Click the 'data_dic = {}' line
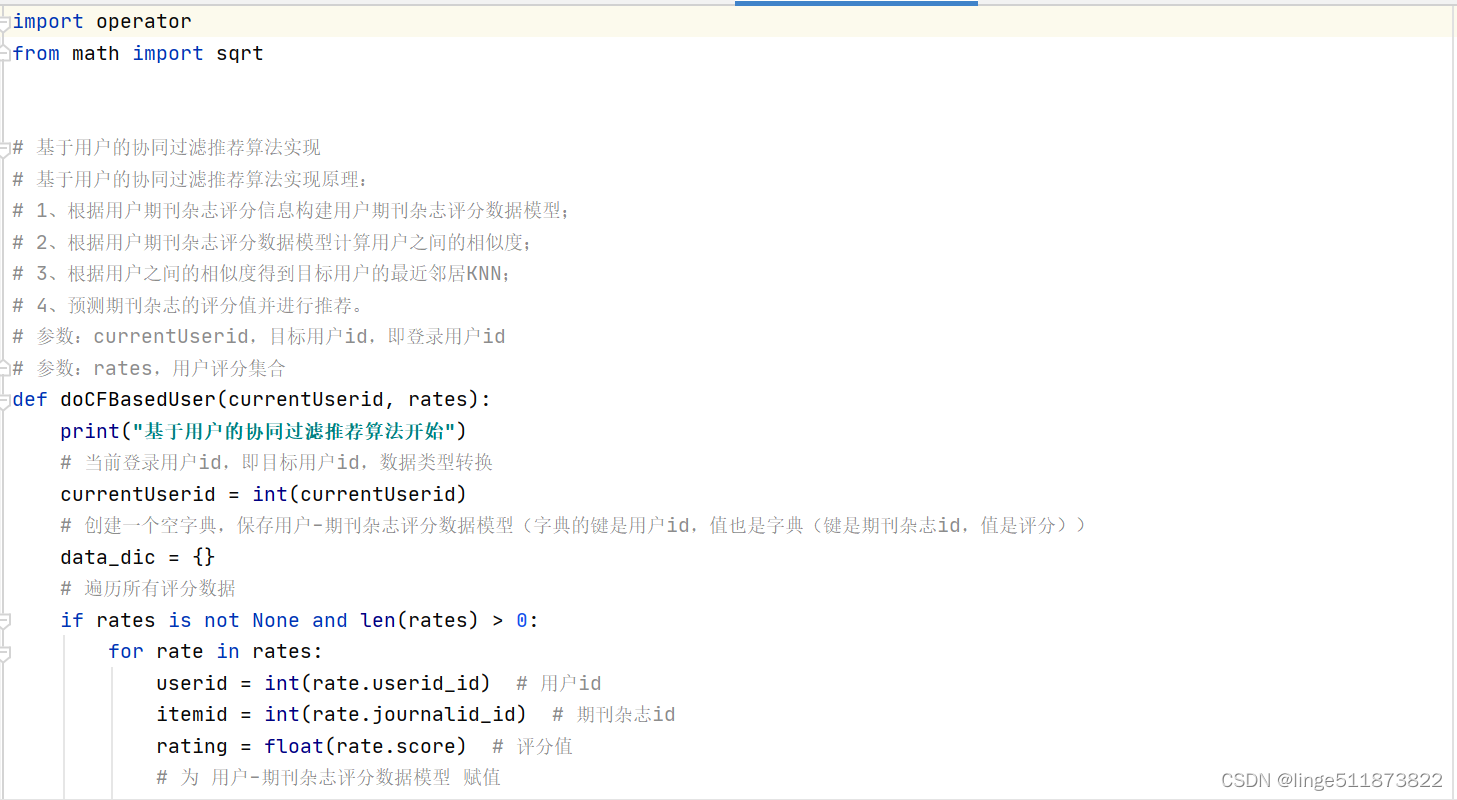1457x800 pixels. pos(138,557)
